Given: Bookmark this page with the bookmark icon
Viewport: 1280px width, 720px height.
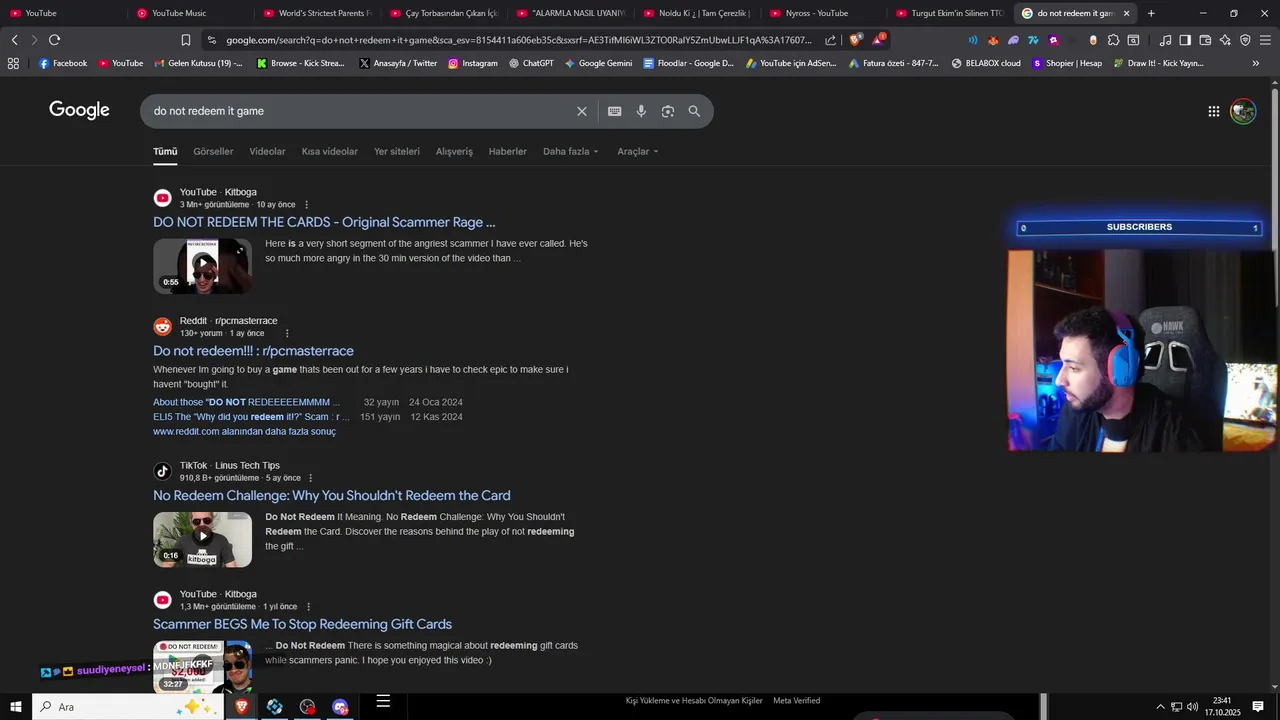Looking at the screenshot, I should 186,40.
